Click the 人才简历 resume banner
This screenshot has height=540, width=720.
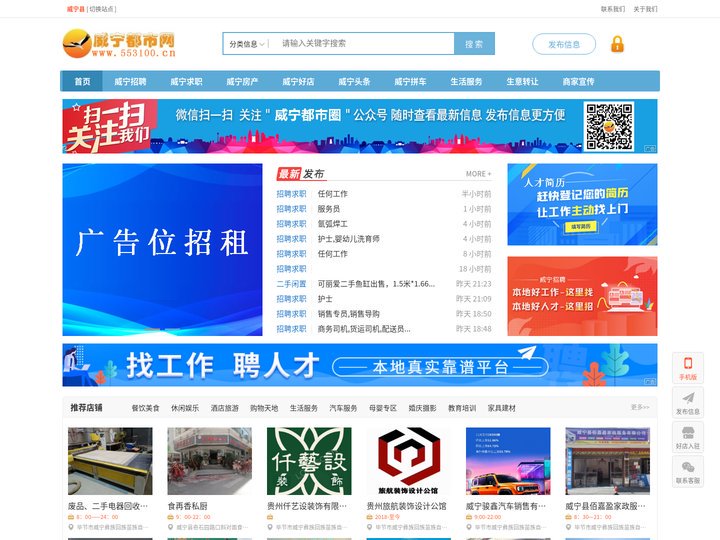pyautogui.click(x=582, y=204)
